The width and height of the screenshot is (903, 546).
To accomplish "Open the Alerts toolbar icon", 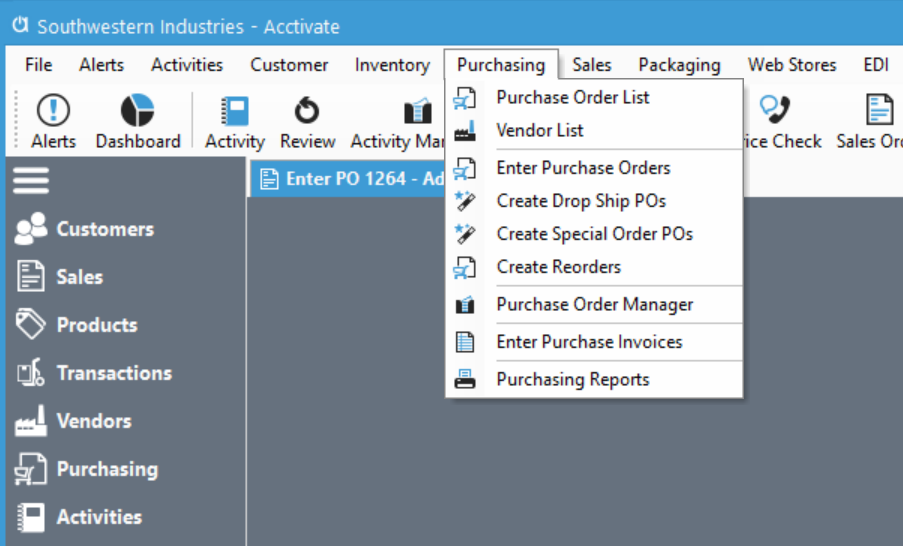I will pos(53,110).
